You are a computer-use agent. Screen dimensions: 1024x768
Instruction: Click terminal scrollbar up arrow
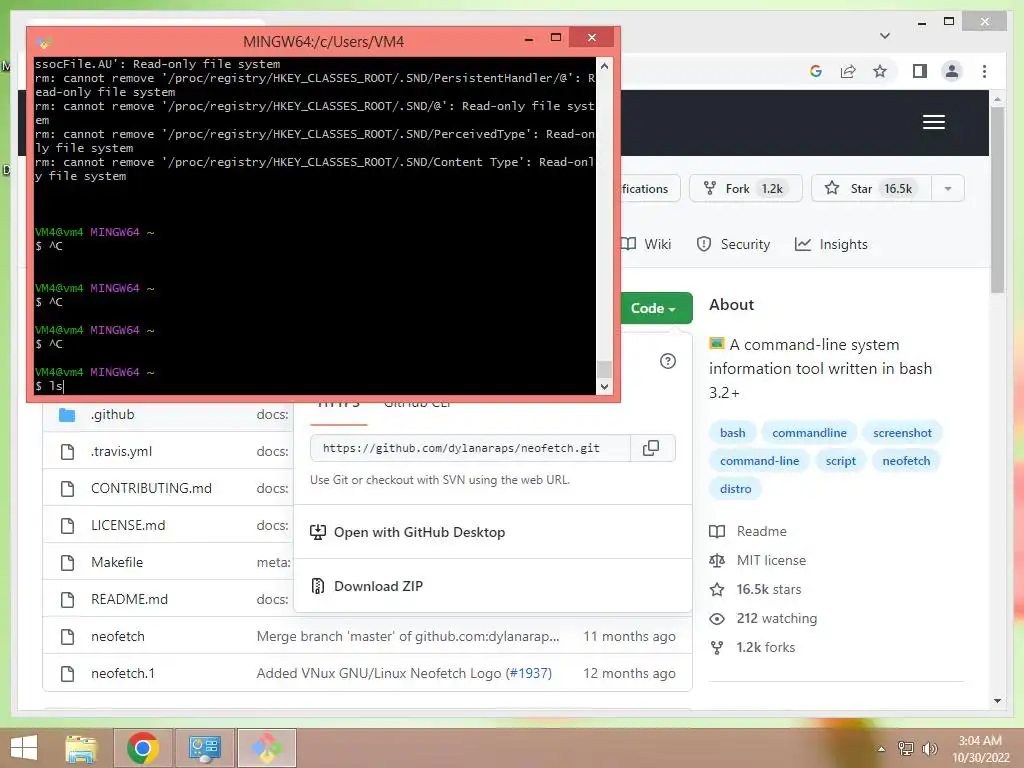[604, 65]
